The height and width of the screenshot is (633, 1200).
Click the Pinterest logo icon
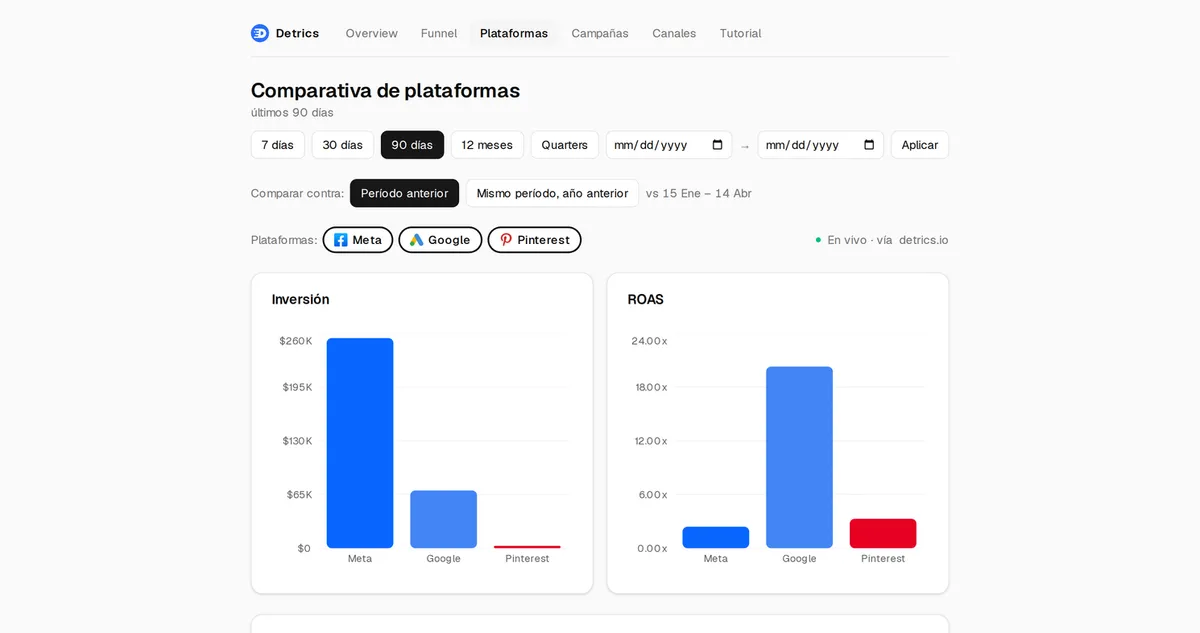click(506, 240)
